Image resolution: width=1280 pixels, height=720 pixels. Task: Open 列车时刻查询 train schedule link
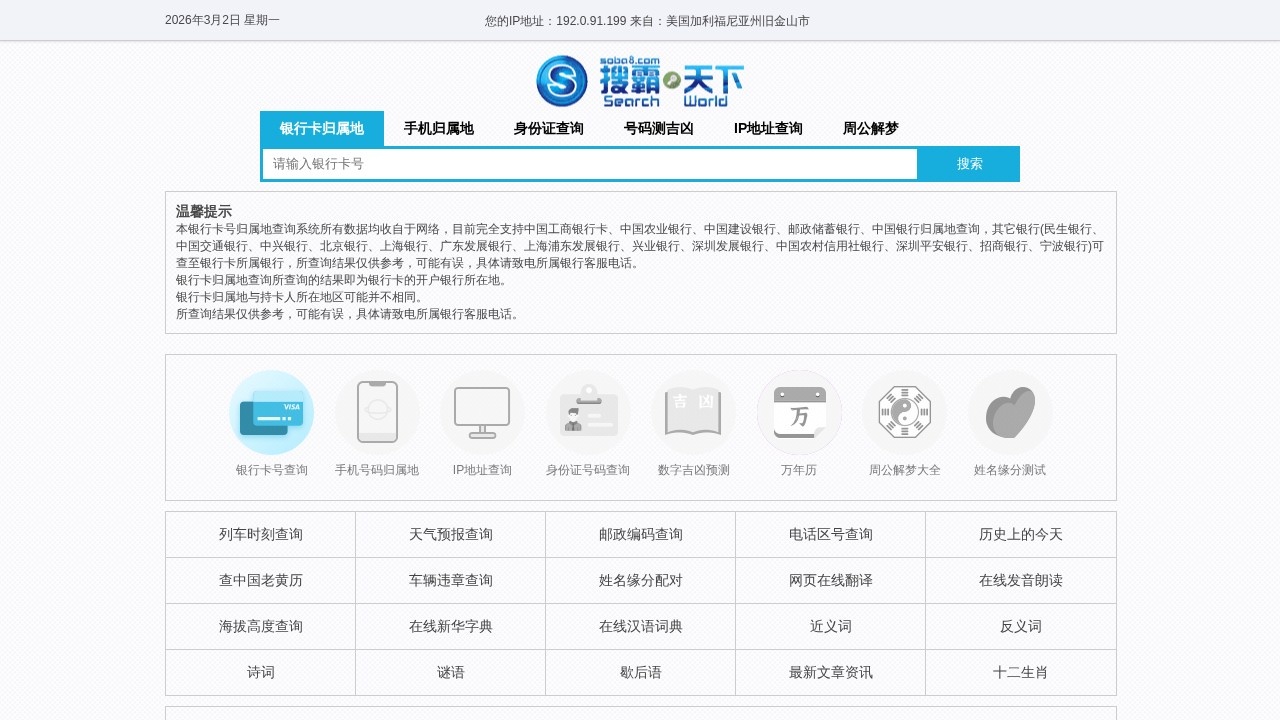(259, 534)
